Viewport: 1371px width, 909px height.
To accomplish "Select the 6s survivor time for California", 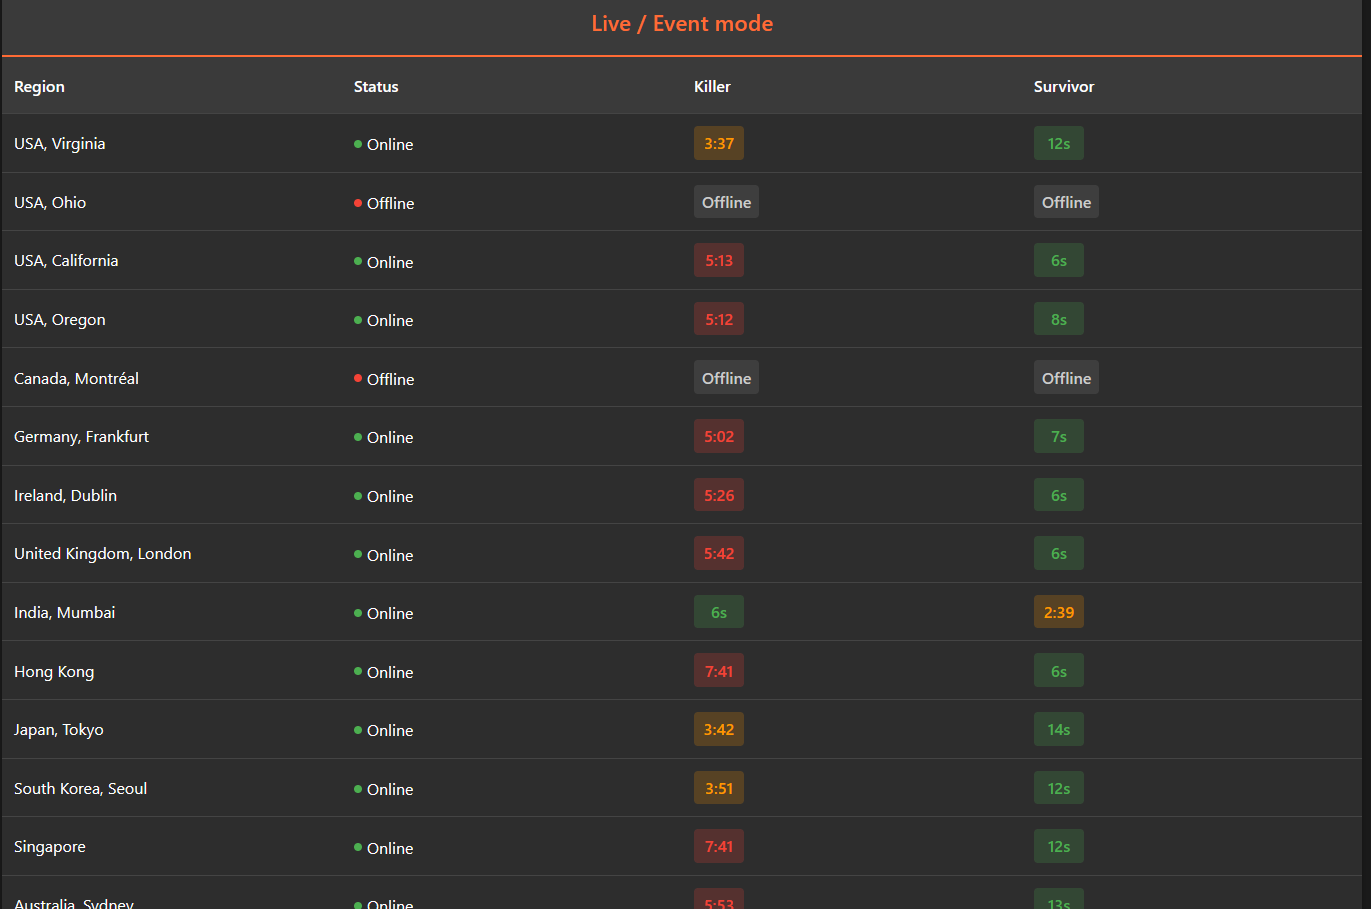I will [1059, 261].
